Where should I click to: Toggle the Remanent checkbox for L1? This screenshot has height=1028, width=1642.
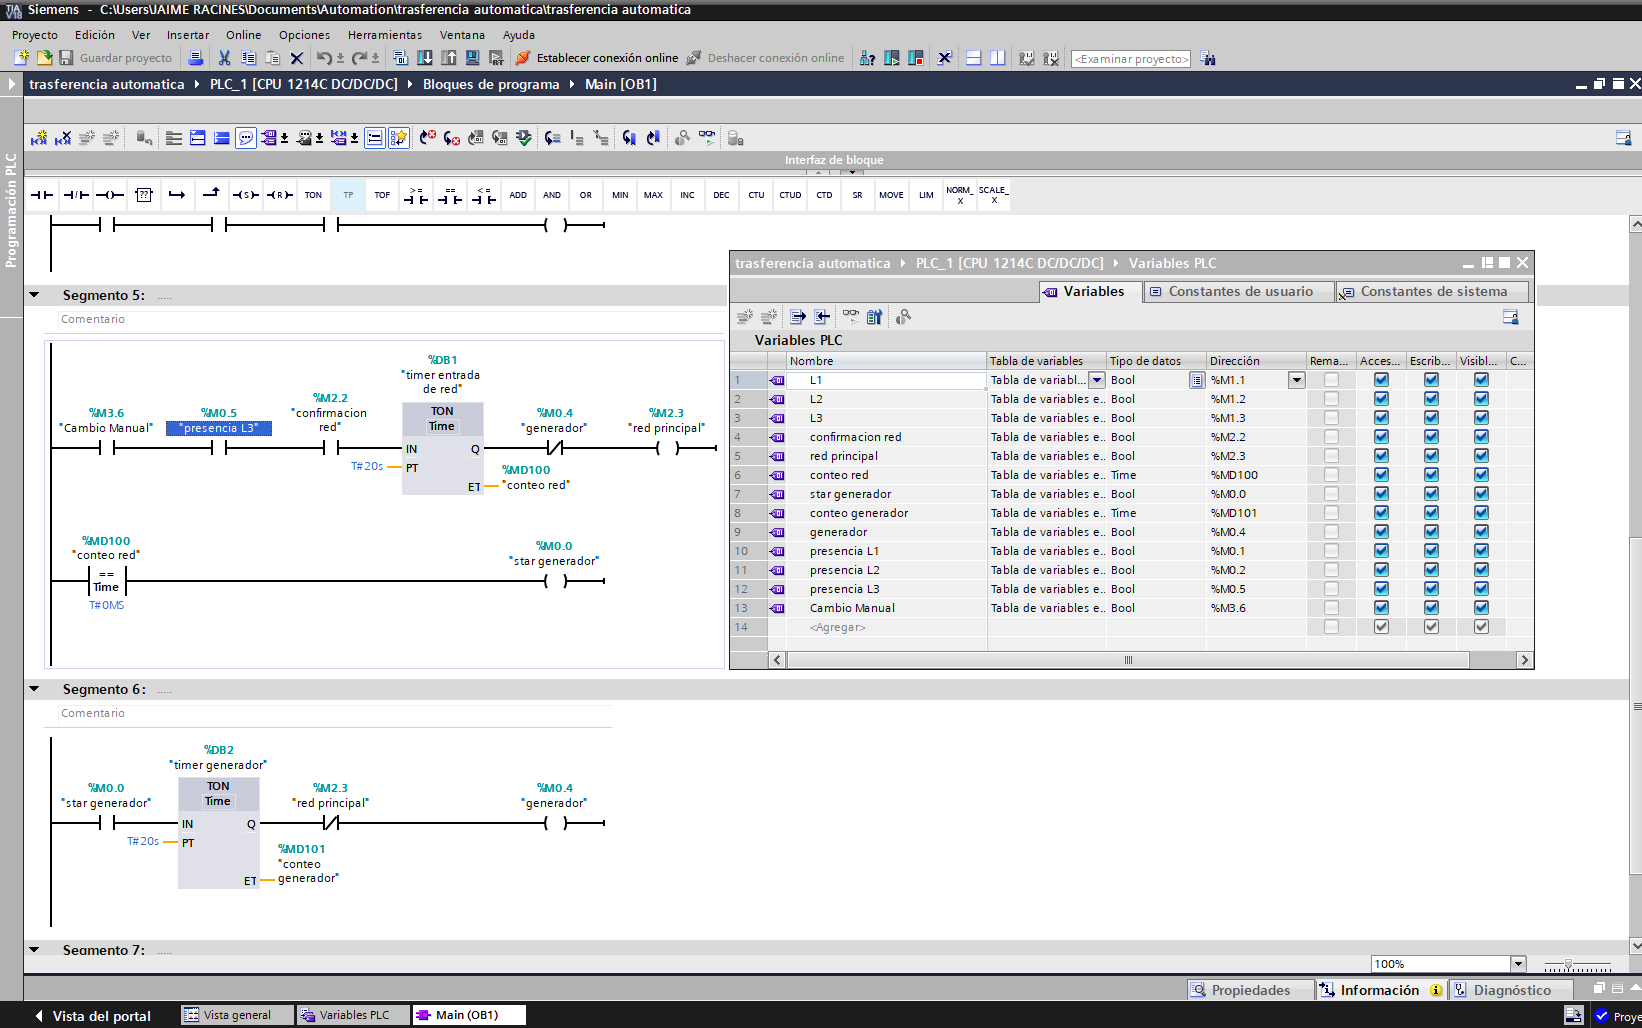[1331, 380]
